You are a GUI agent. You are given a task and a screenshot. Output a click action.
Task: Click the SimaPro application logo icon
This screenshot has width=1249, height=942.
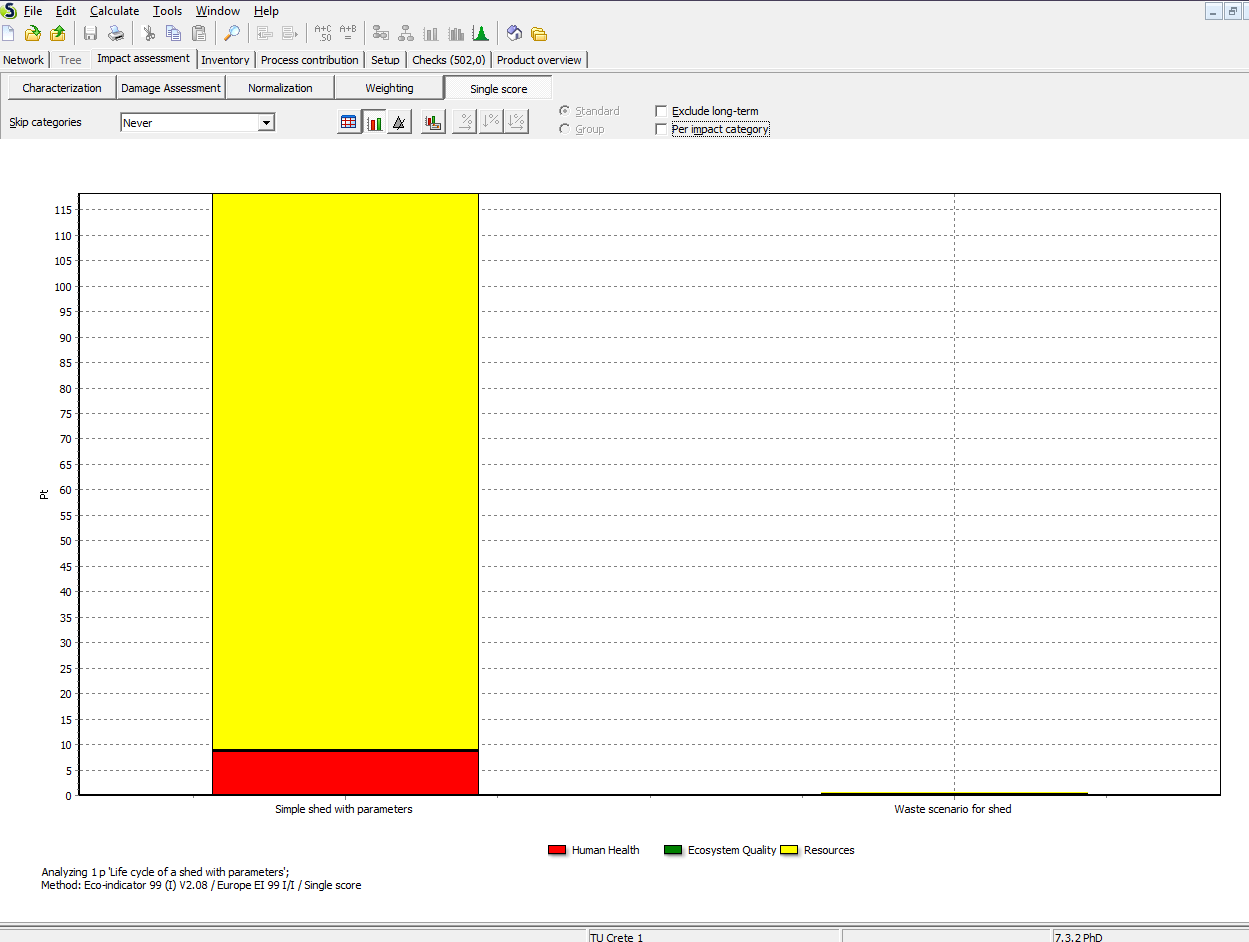[x=9, y=10]
